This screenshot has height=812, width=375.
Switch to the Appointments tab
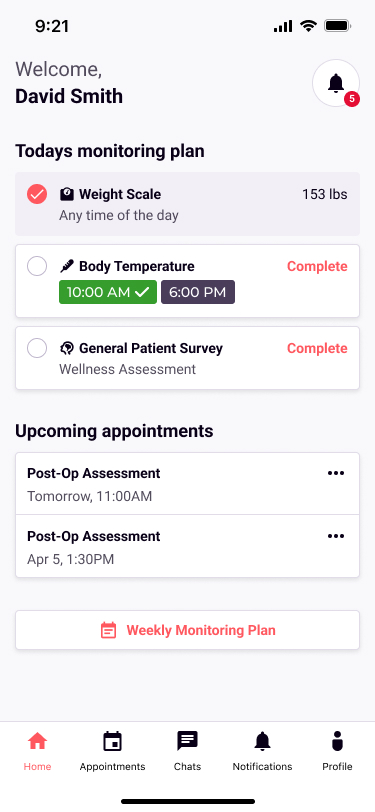point(112,751)
